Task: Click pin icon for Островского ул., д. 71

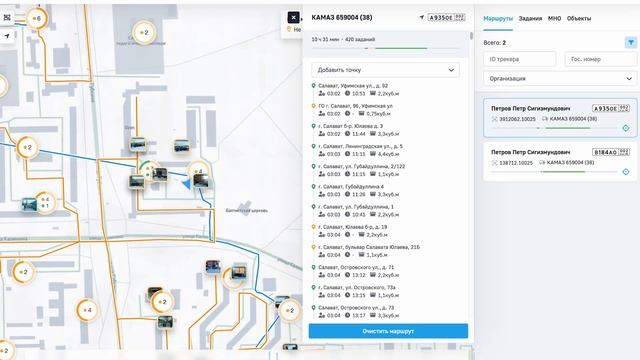Action: pyautogui.click(x=313, y=267)
